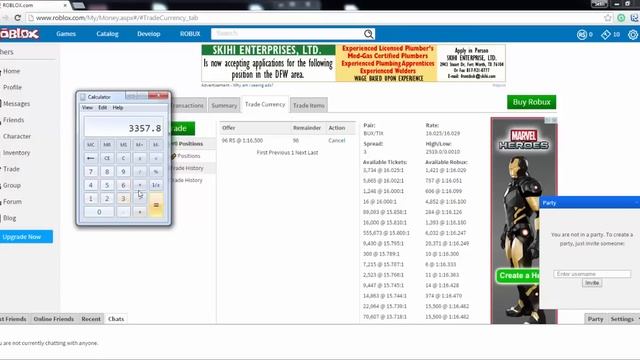Click the Calculator plus key
This screenshot has height=360, width=640.
(140, 212)
